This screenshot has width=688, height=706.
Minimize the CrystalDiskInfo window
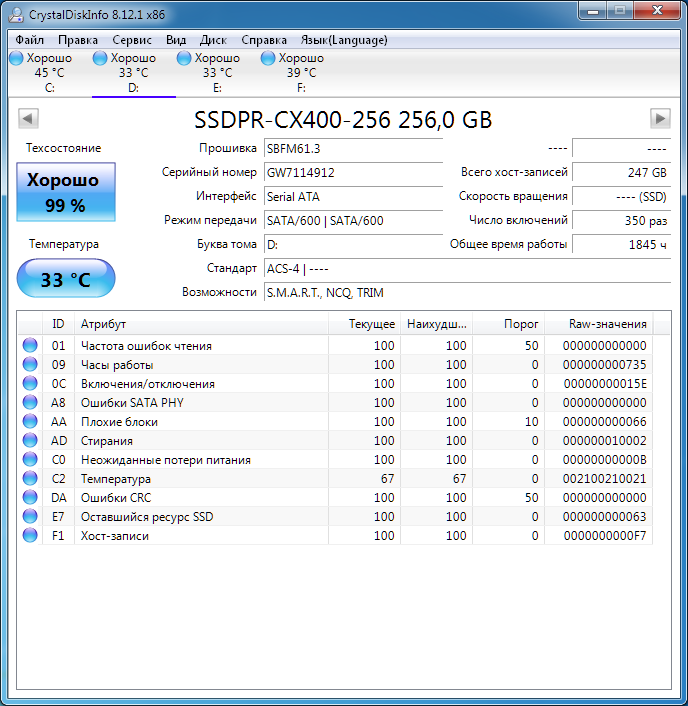pos(593,11)
